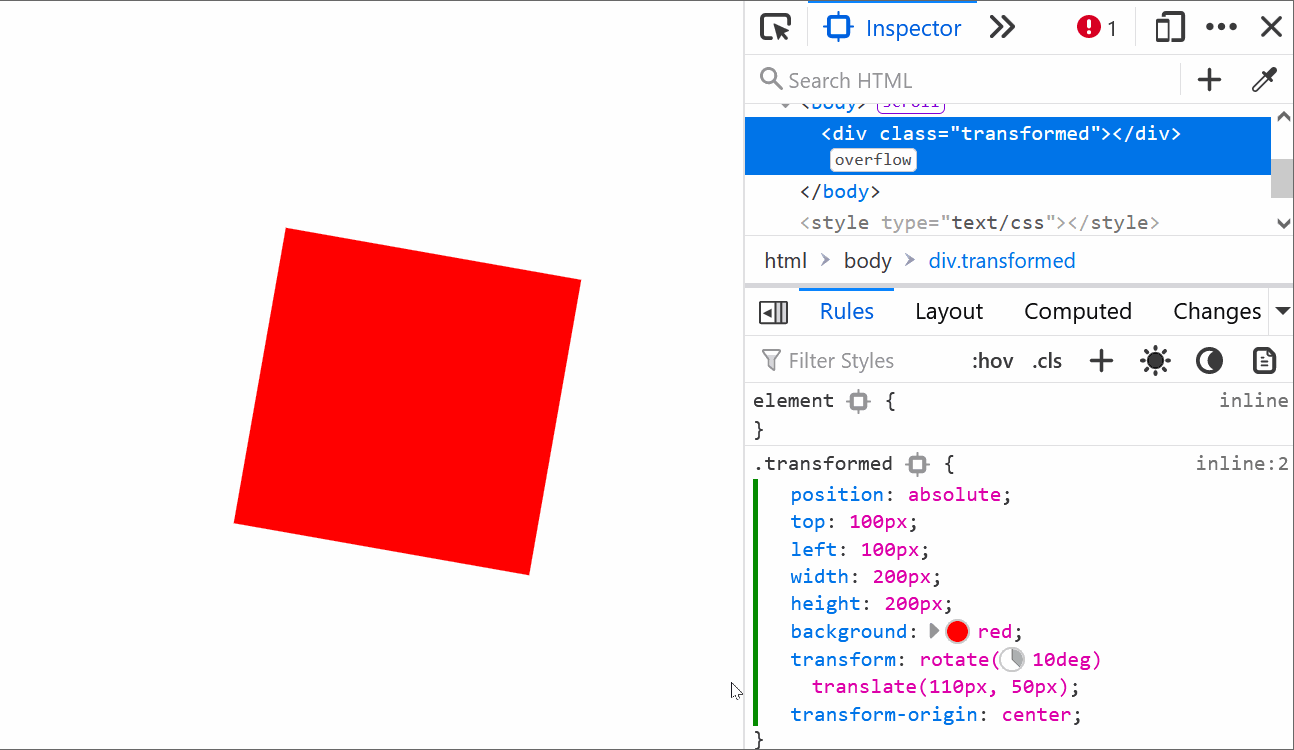Open the inline:2 stylesheet source link
The image size is (1294, 750).
[x=1242, y=464]
